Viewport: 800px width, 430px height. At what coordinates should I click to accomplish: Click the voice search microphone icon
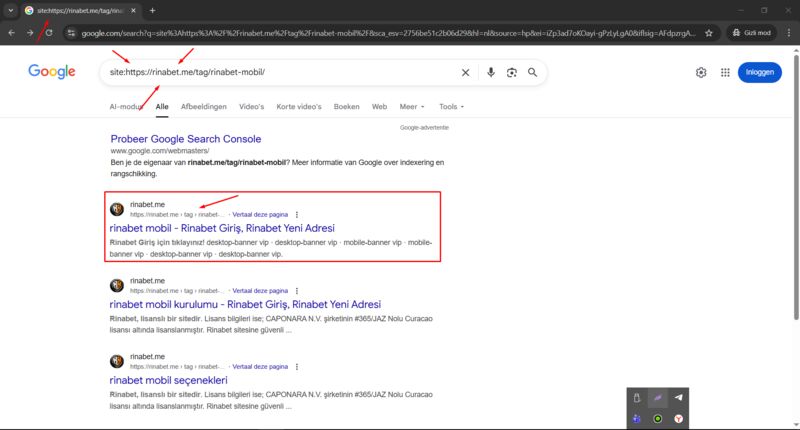pos(490,73)
